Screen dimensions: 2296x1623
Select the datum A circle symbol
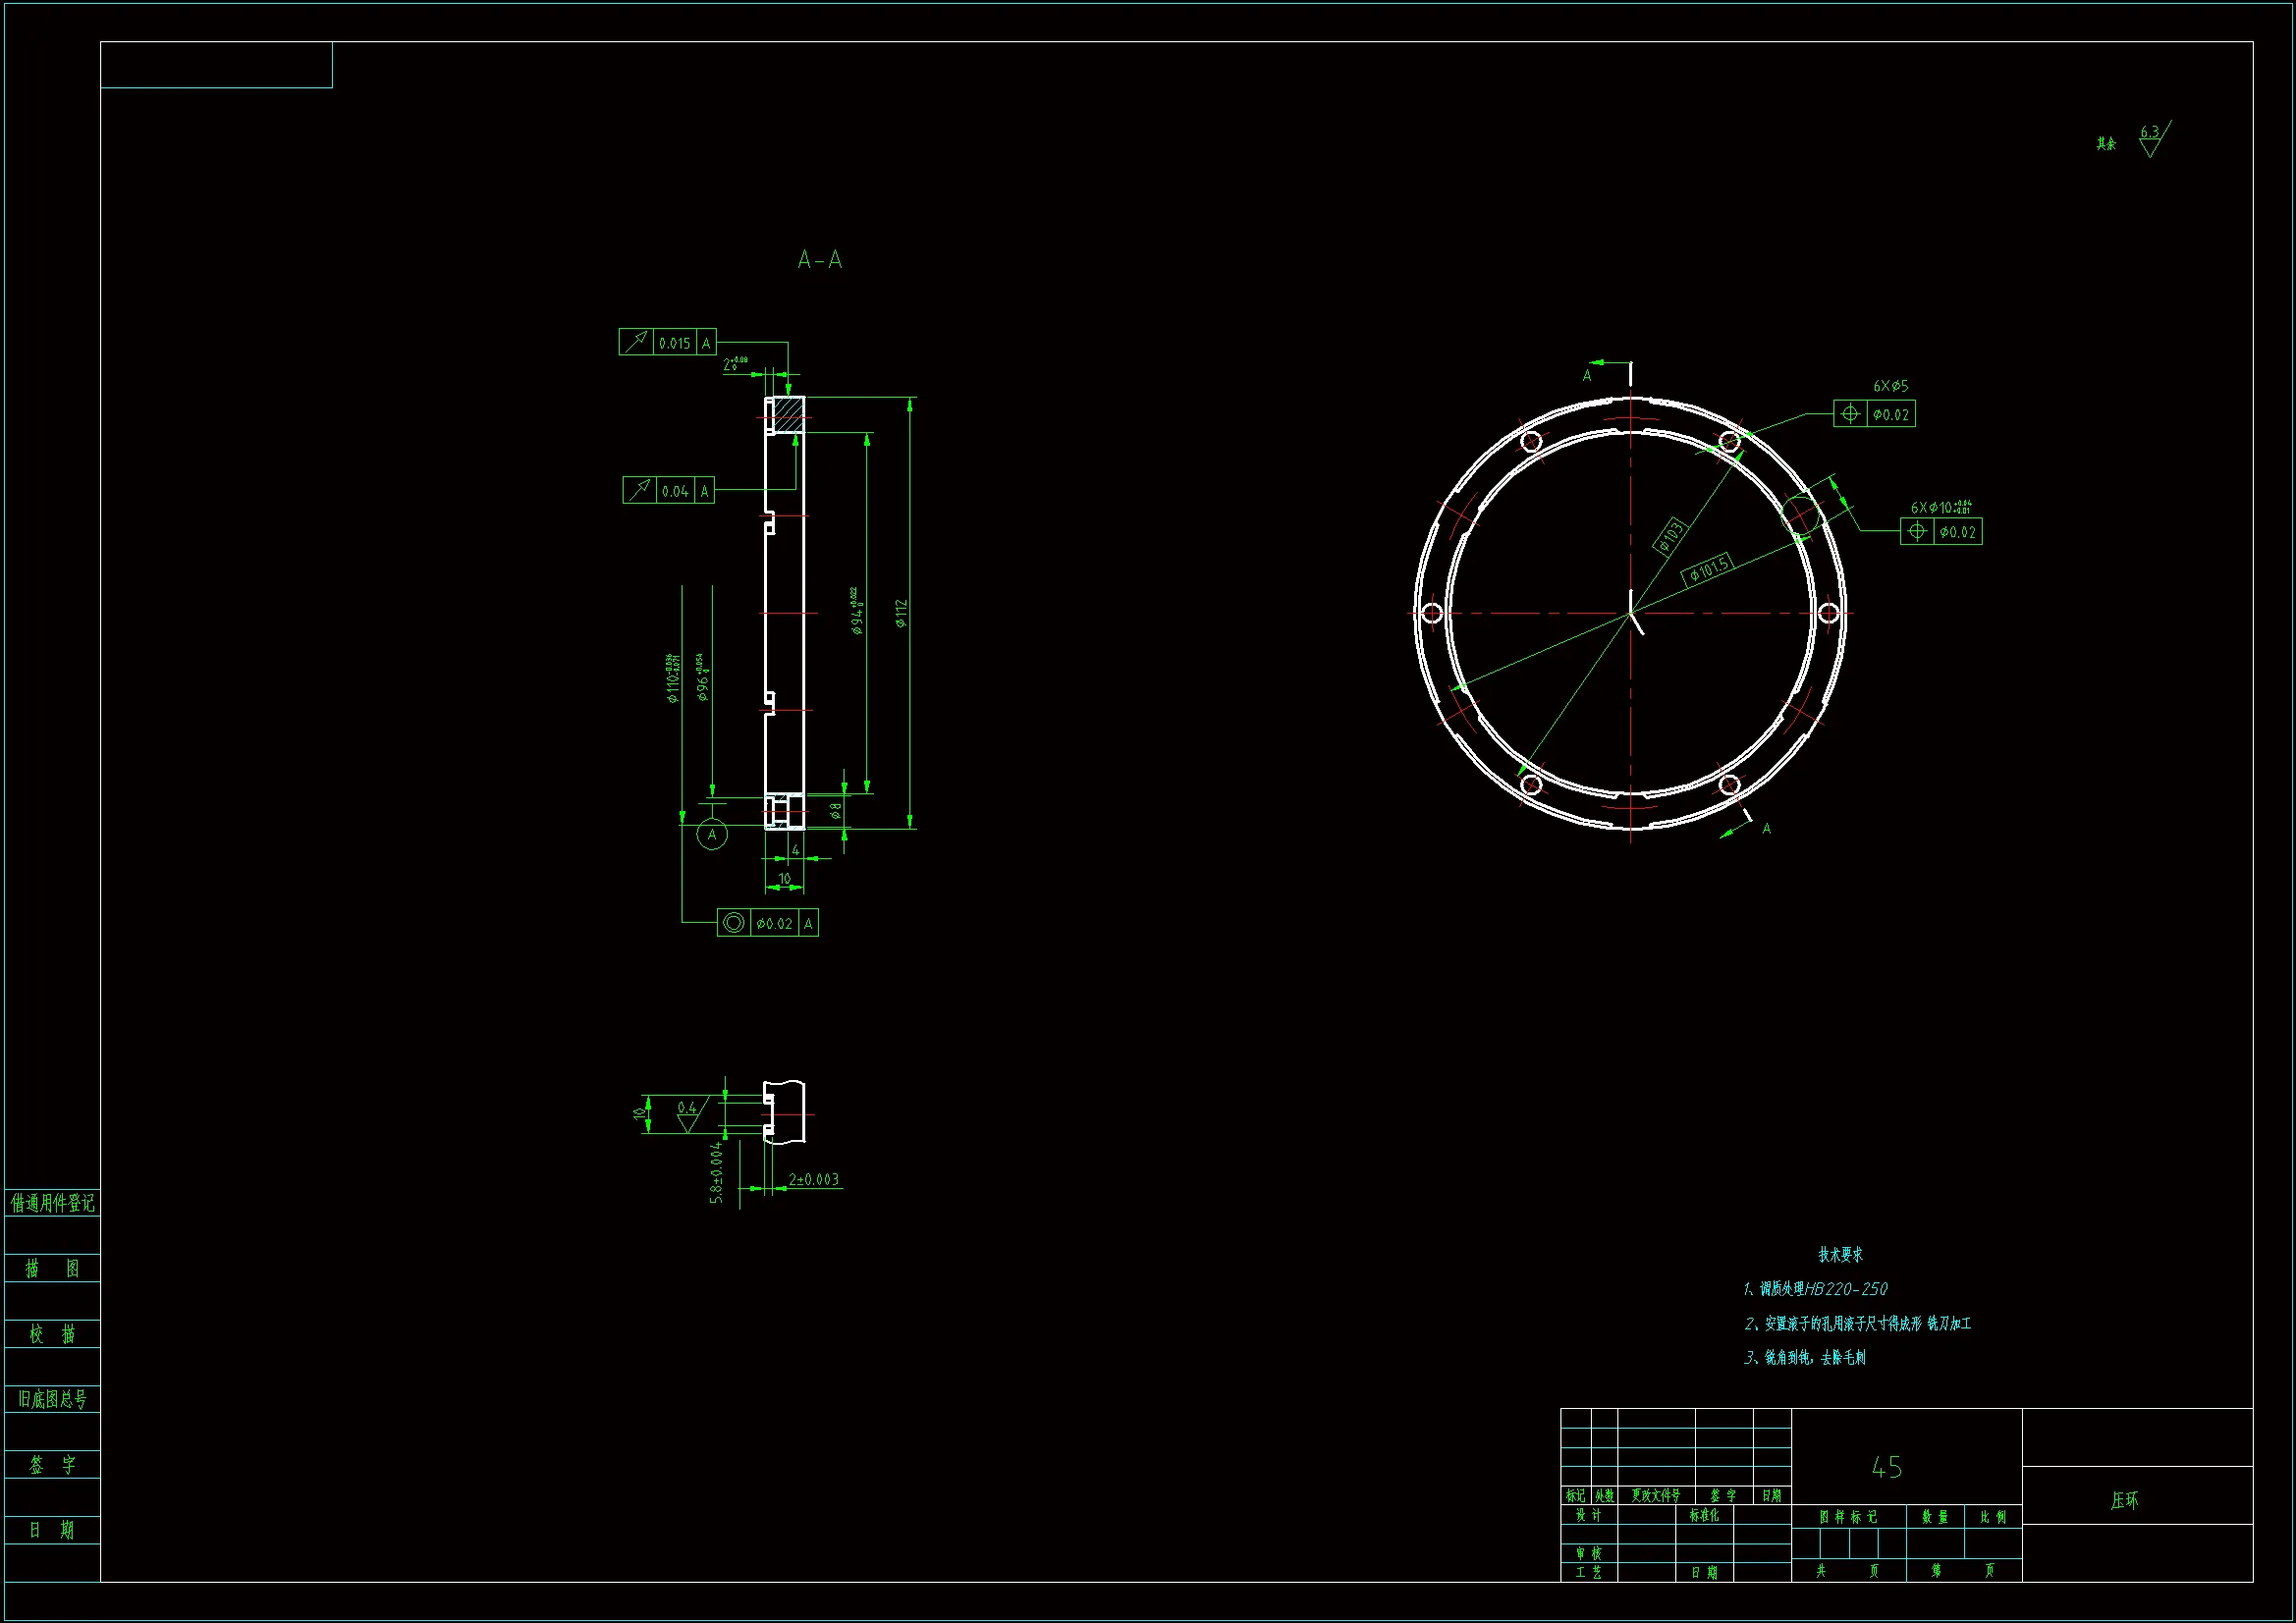pyautogui.click(x=712, y=835)
